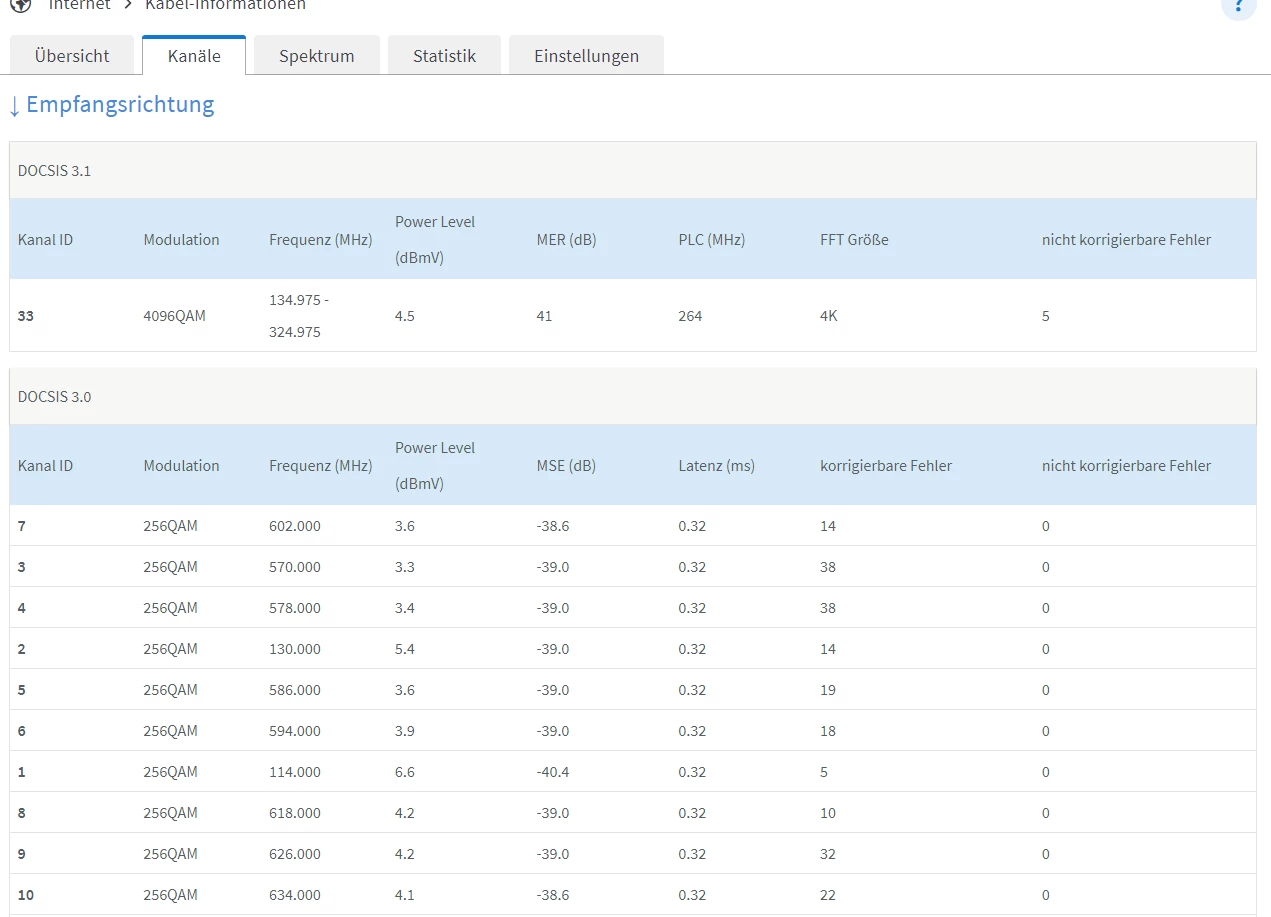Click the FFT Größe column header

[854, 240]
